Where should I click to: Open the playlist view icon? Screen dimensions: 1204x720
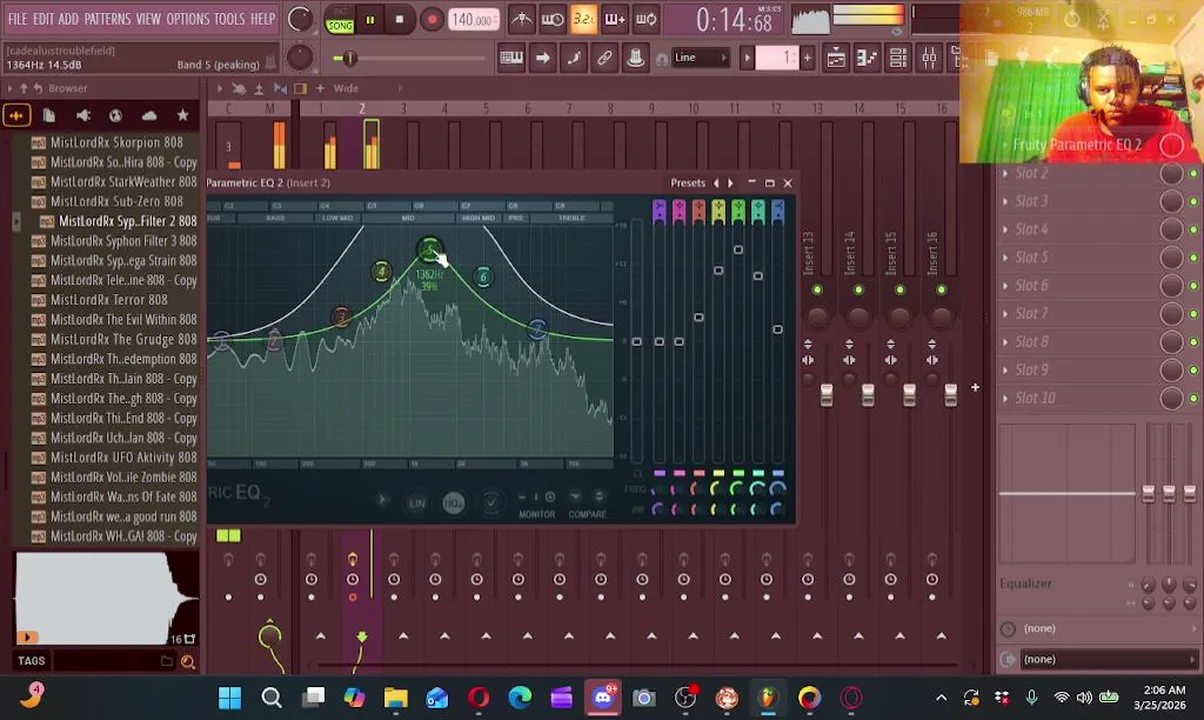click(x=836, y=58)
